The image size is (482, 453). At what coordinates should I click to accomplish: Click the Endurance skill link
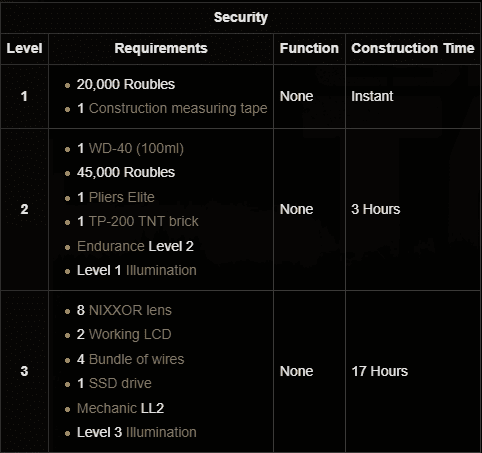point(111,246)
